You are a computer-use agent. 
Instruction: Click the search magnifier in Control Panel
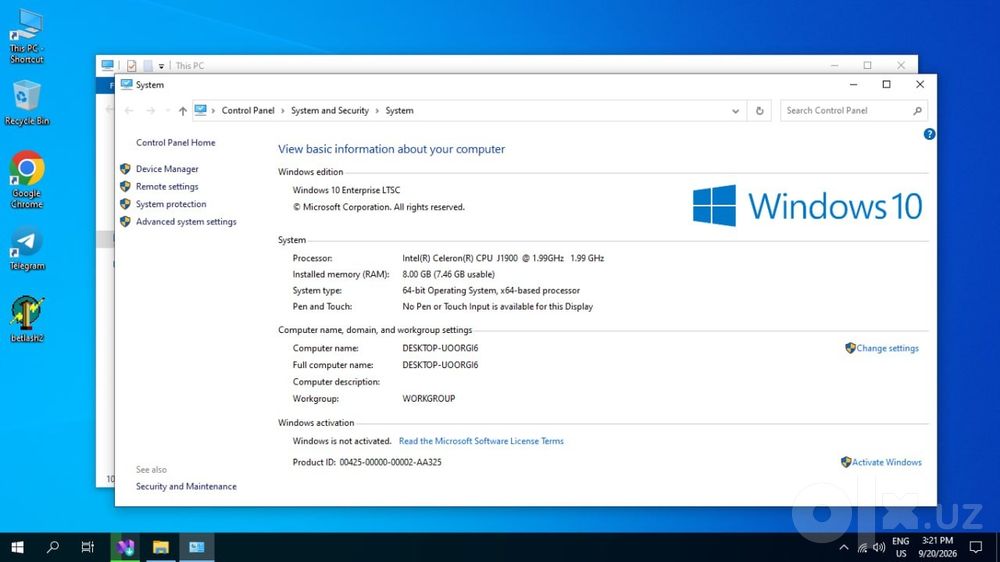point(917,110)
